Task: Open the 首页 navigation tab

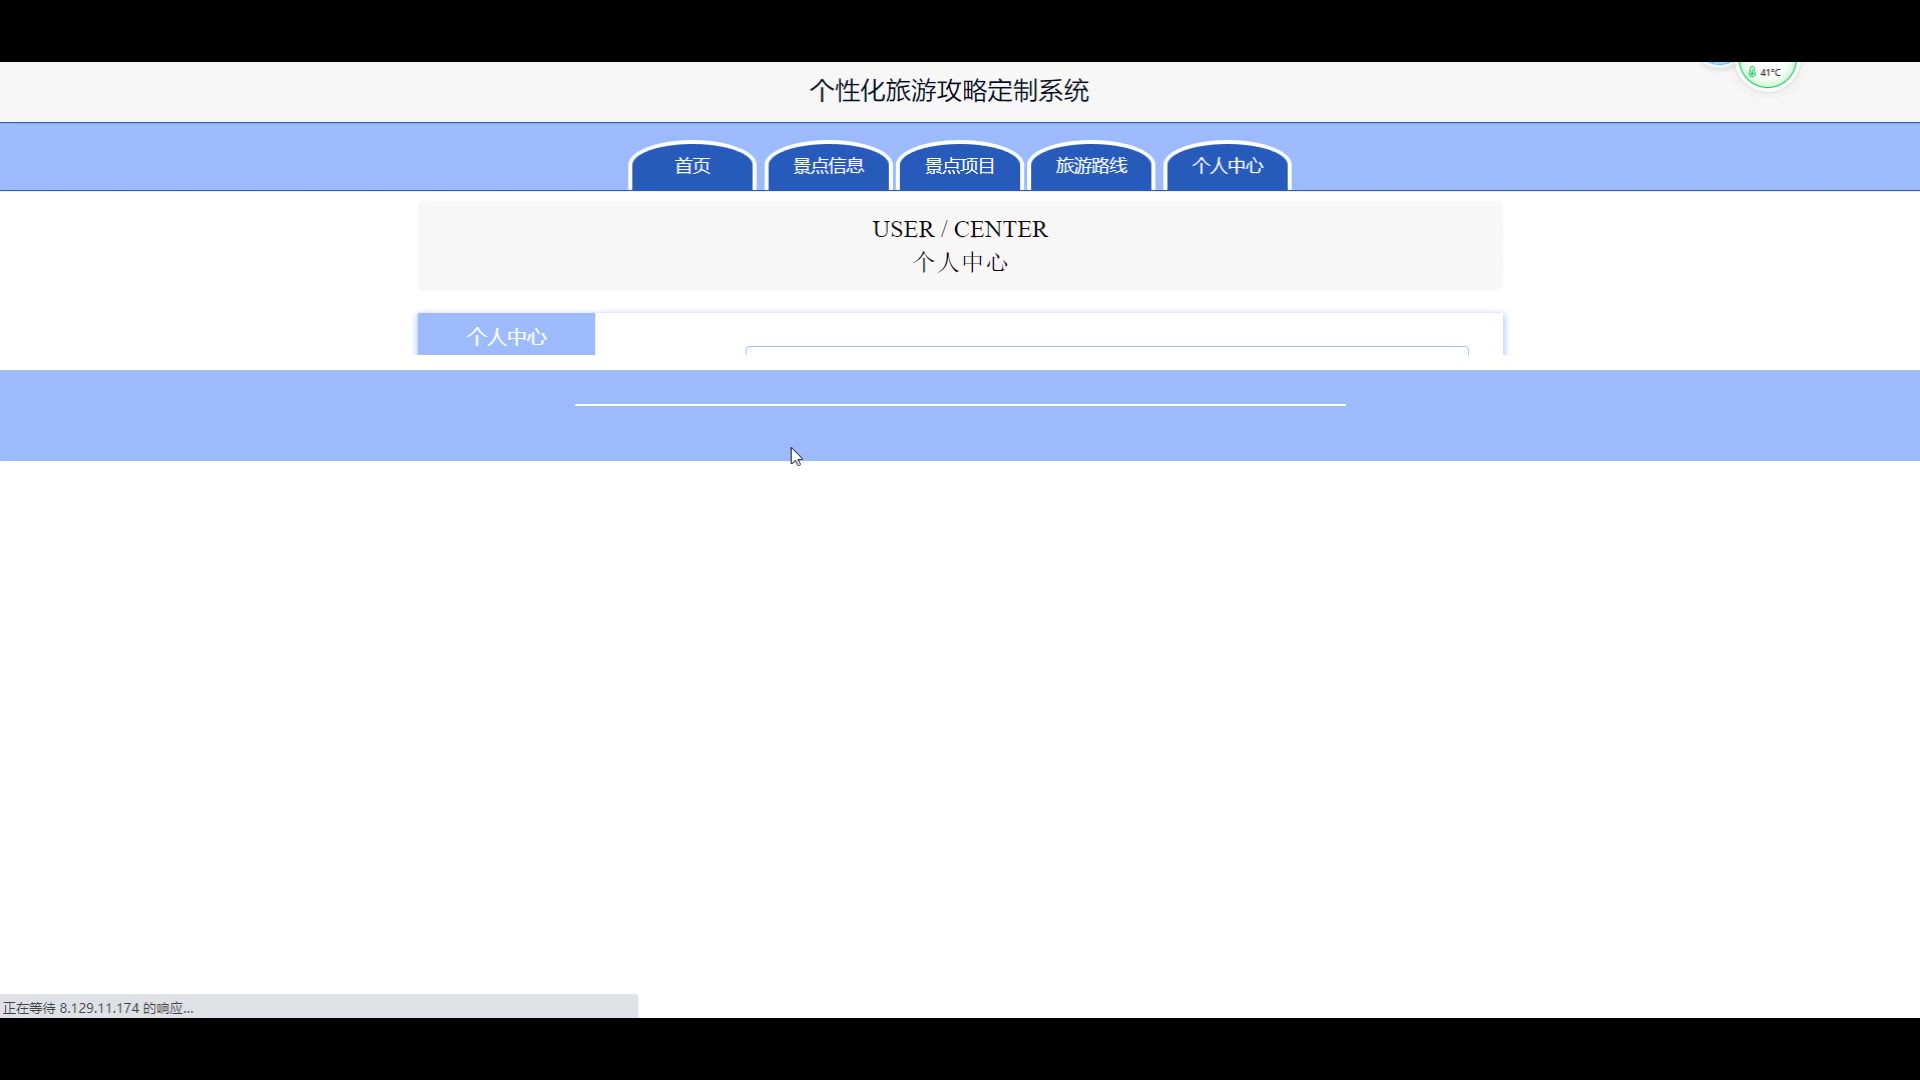Action: coord(692,166)
